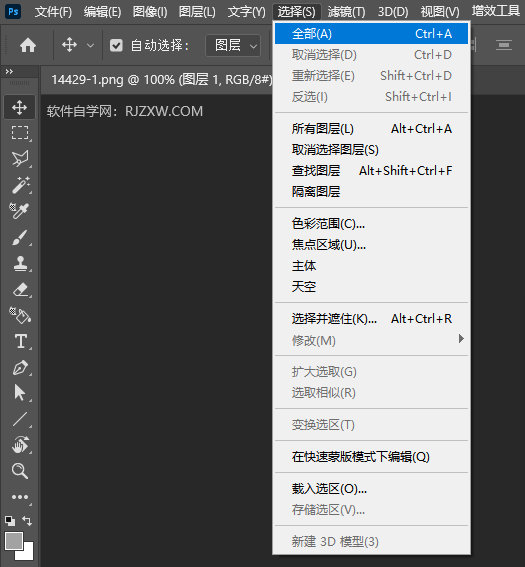Close the 选择(S) menu
Screen dimensions: 525x567
coord(296,12)
